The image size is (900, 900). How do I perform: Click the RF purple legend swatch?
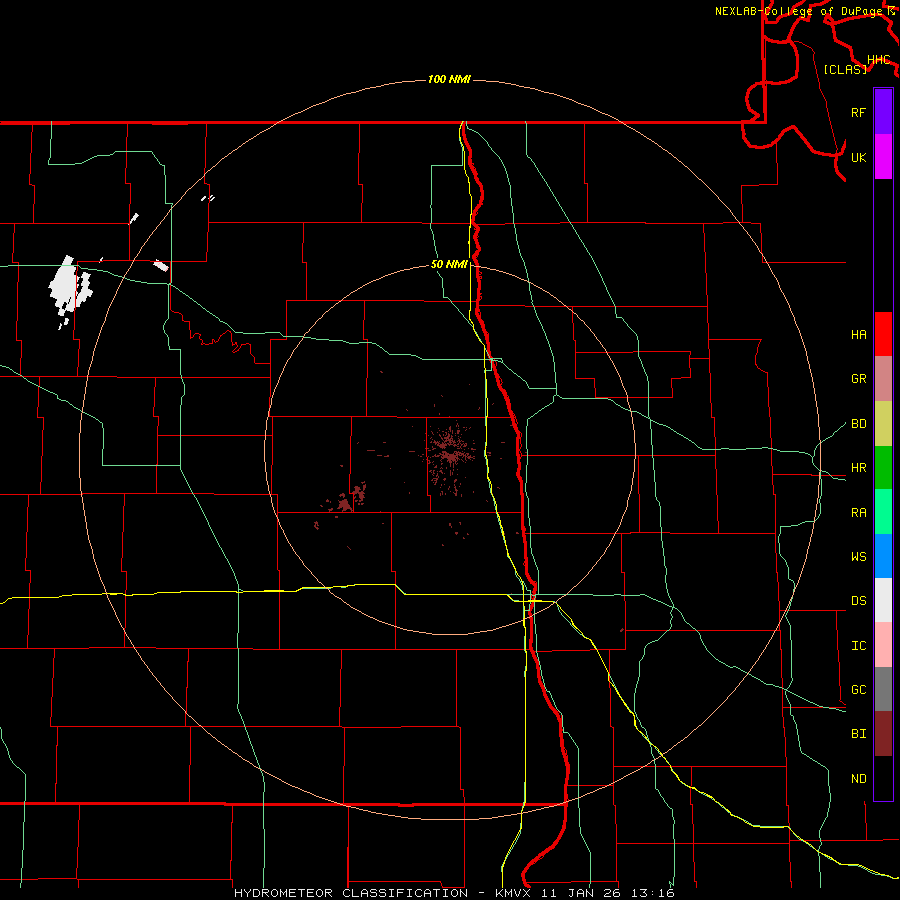[x=883, y=112]
